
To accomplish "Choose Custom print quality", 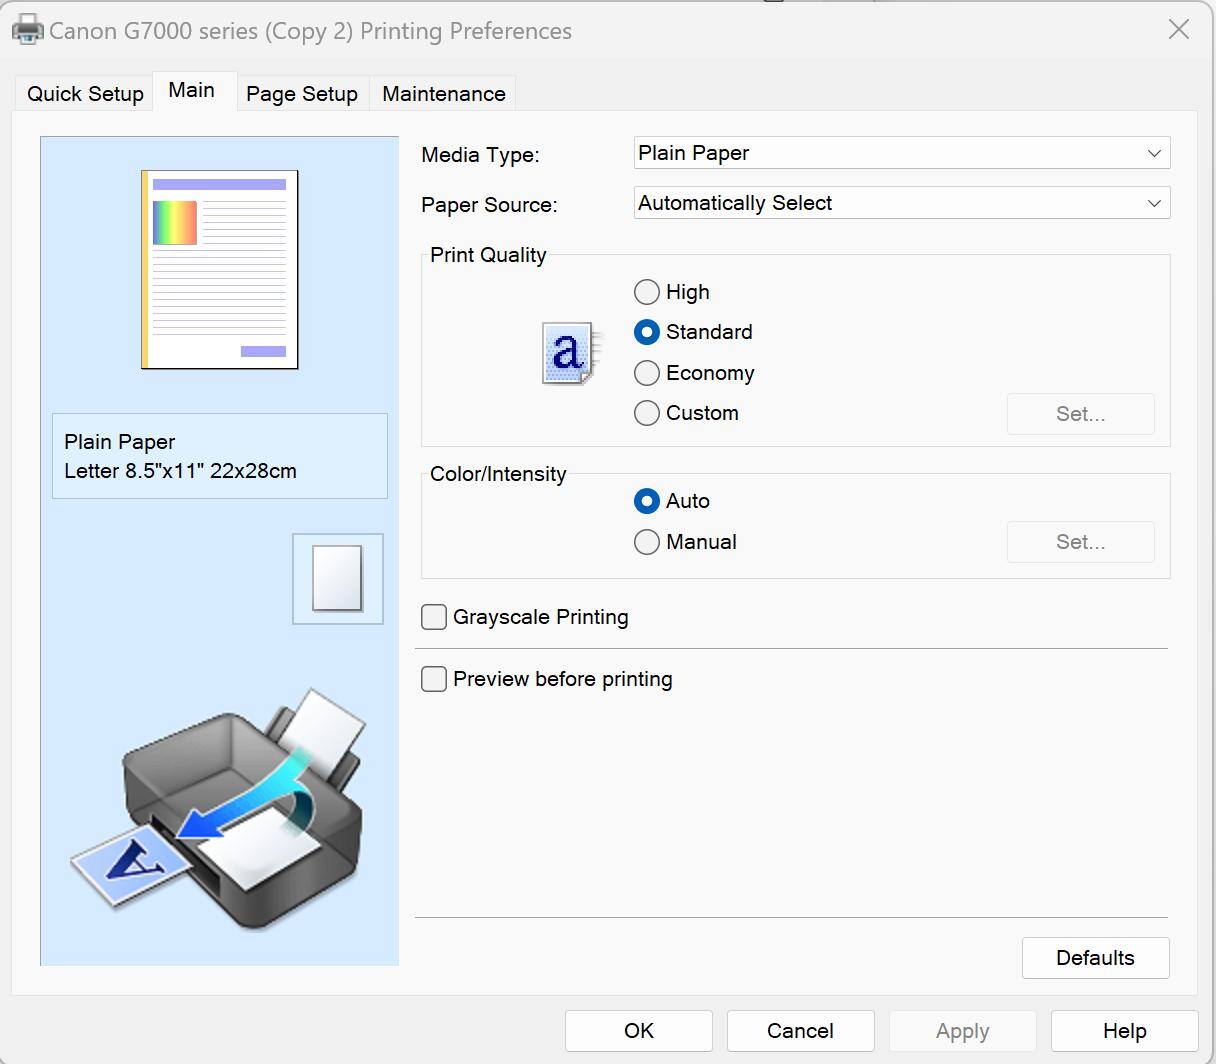I will [x=647, y=413].
